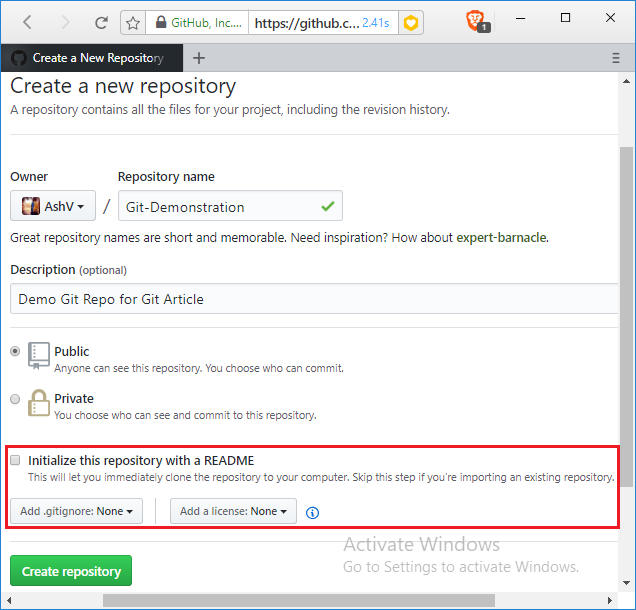Click the horizontal scrollbar right arrow
The width and height of the screenshot is (636, 610).
pos(610,600)
